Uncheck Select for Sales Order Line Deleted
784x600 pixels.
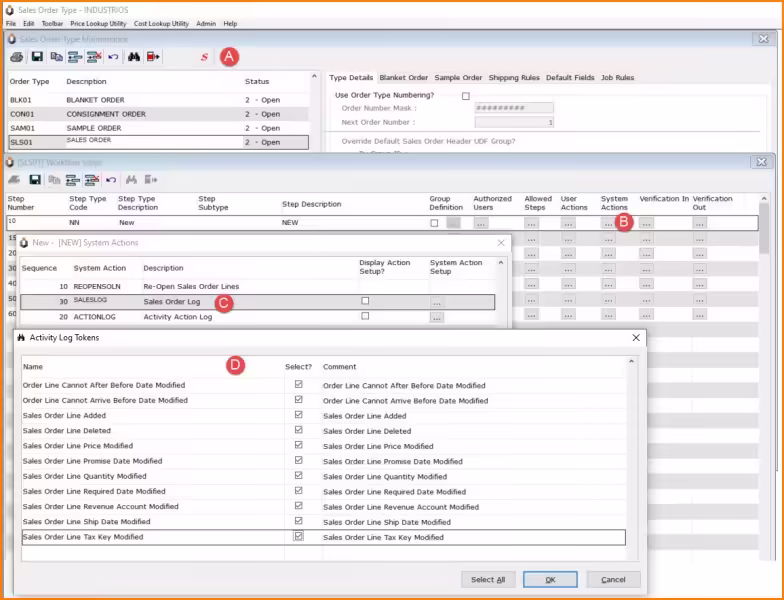298,430
